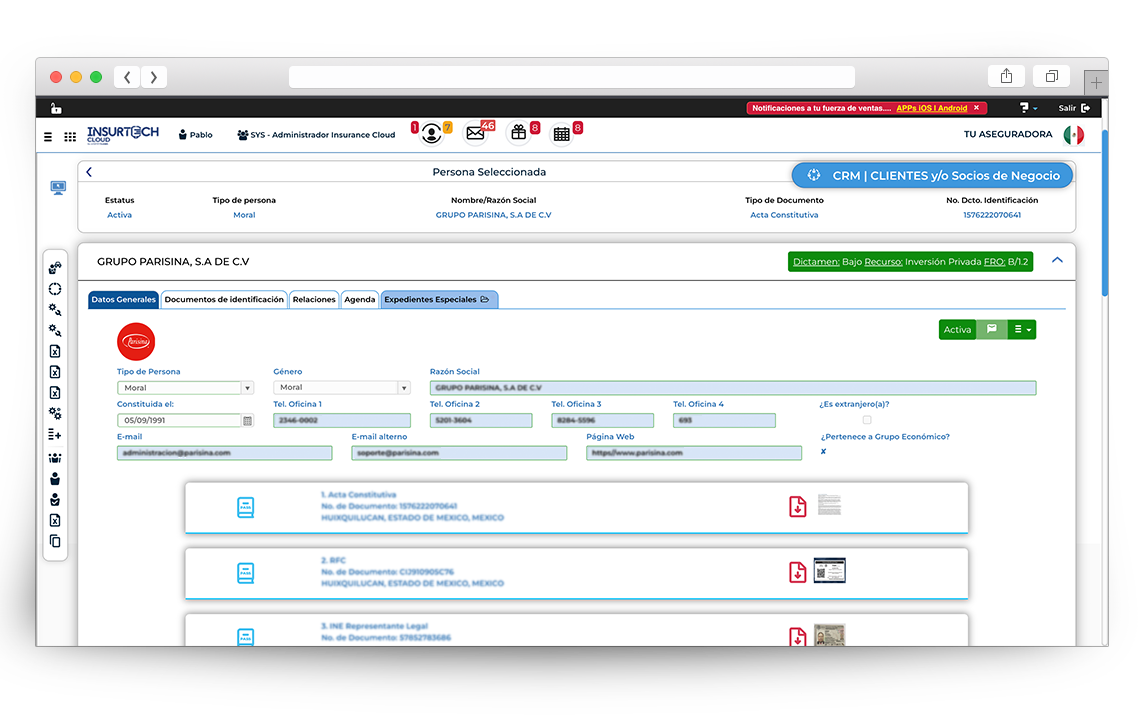
Task: Click the dashed circle sidebar icon
Action: [x=55, y=289]
